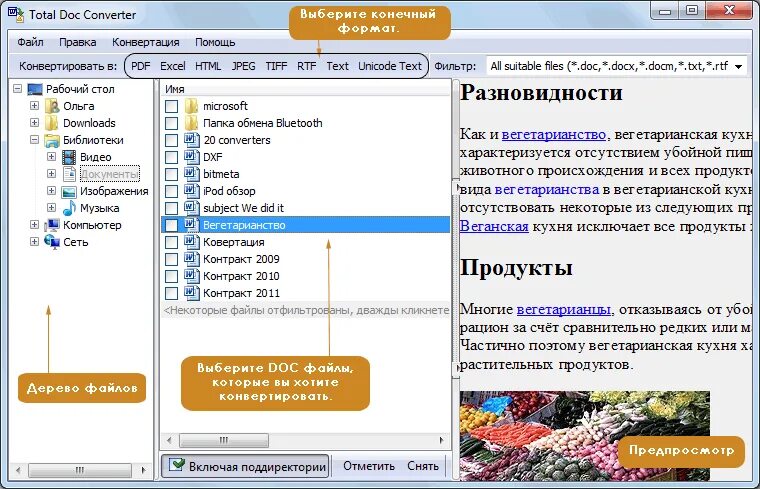760x489 pixels.
Task: Expand the Ольга tree node
Action: coord(34,106)
